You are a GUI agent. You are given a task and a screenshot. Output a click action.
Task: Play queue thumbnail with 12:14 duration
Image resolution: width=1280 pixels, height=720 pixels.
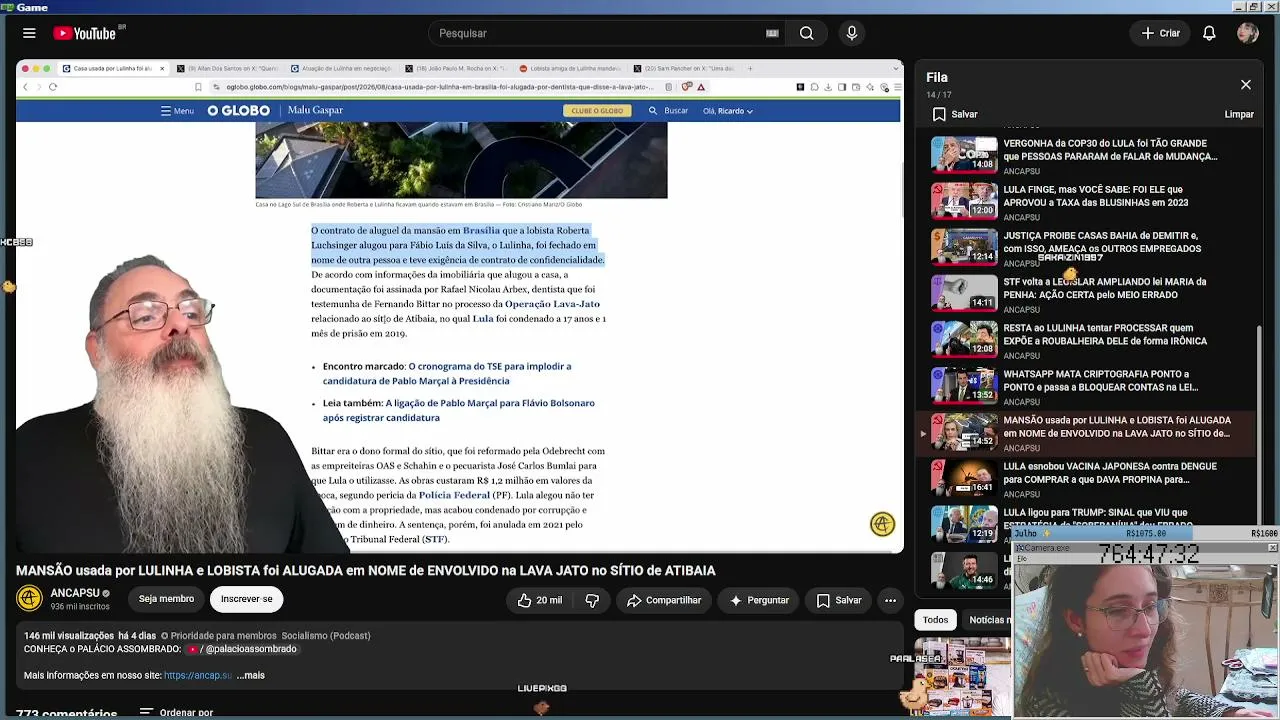964,247
